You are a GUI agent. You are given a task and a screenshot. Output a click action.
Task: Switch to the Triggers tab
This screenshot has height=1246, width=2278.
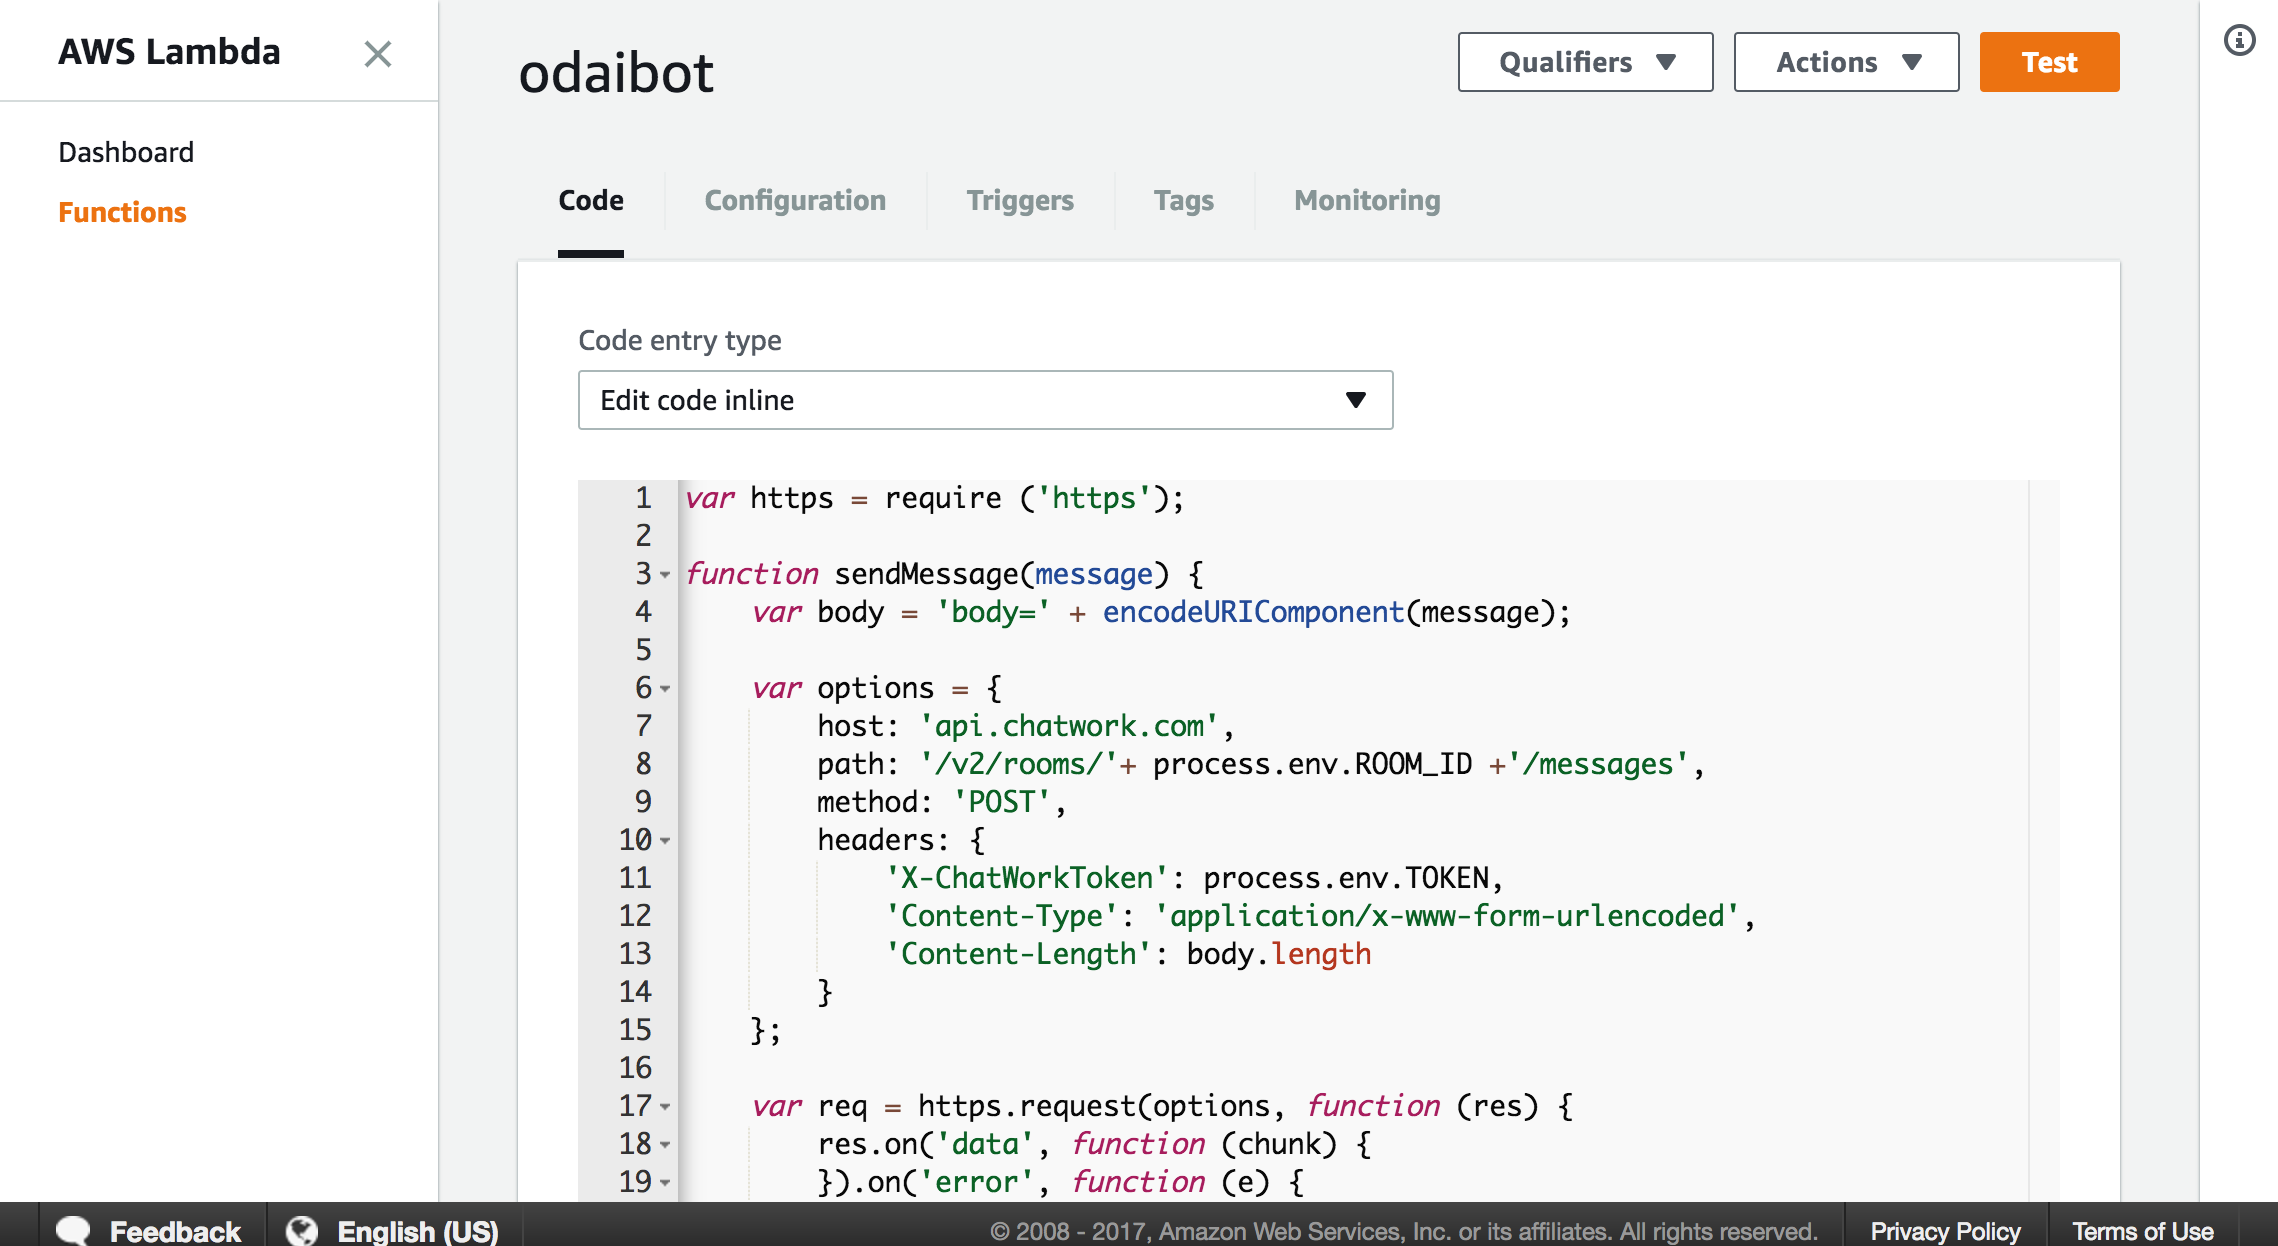[x=1020, y=200]
